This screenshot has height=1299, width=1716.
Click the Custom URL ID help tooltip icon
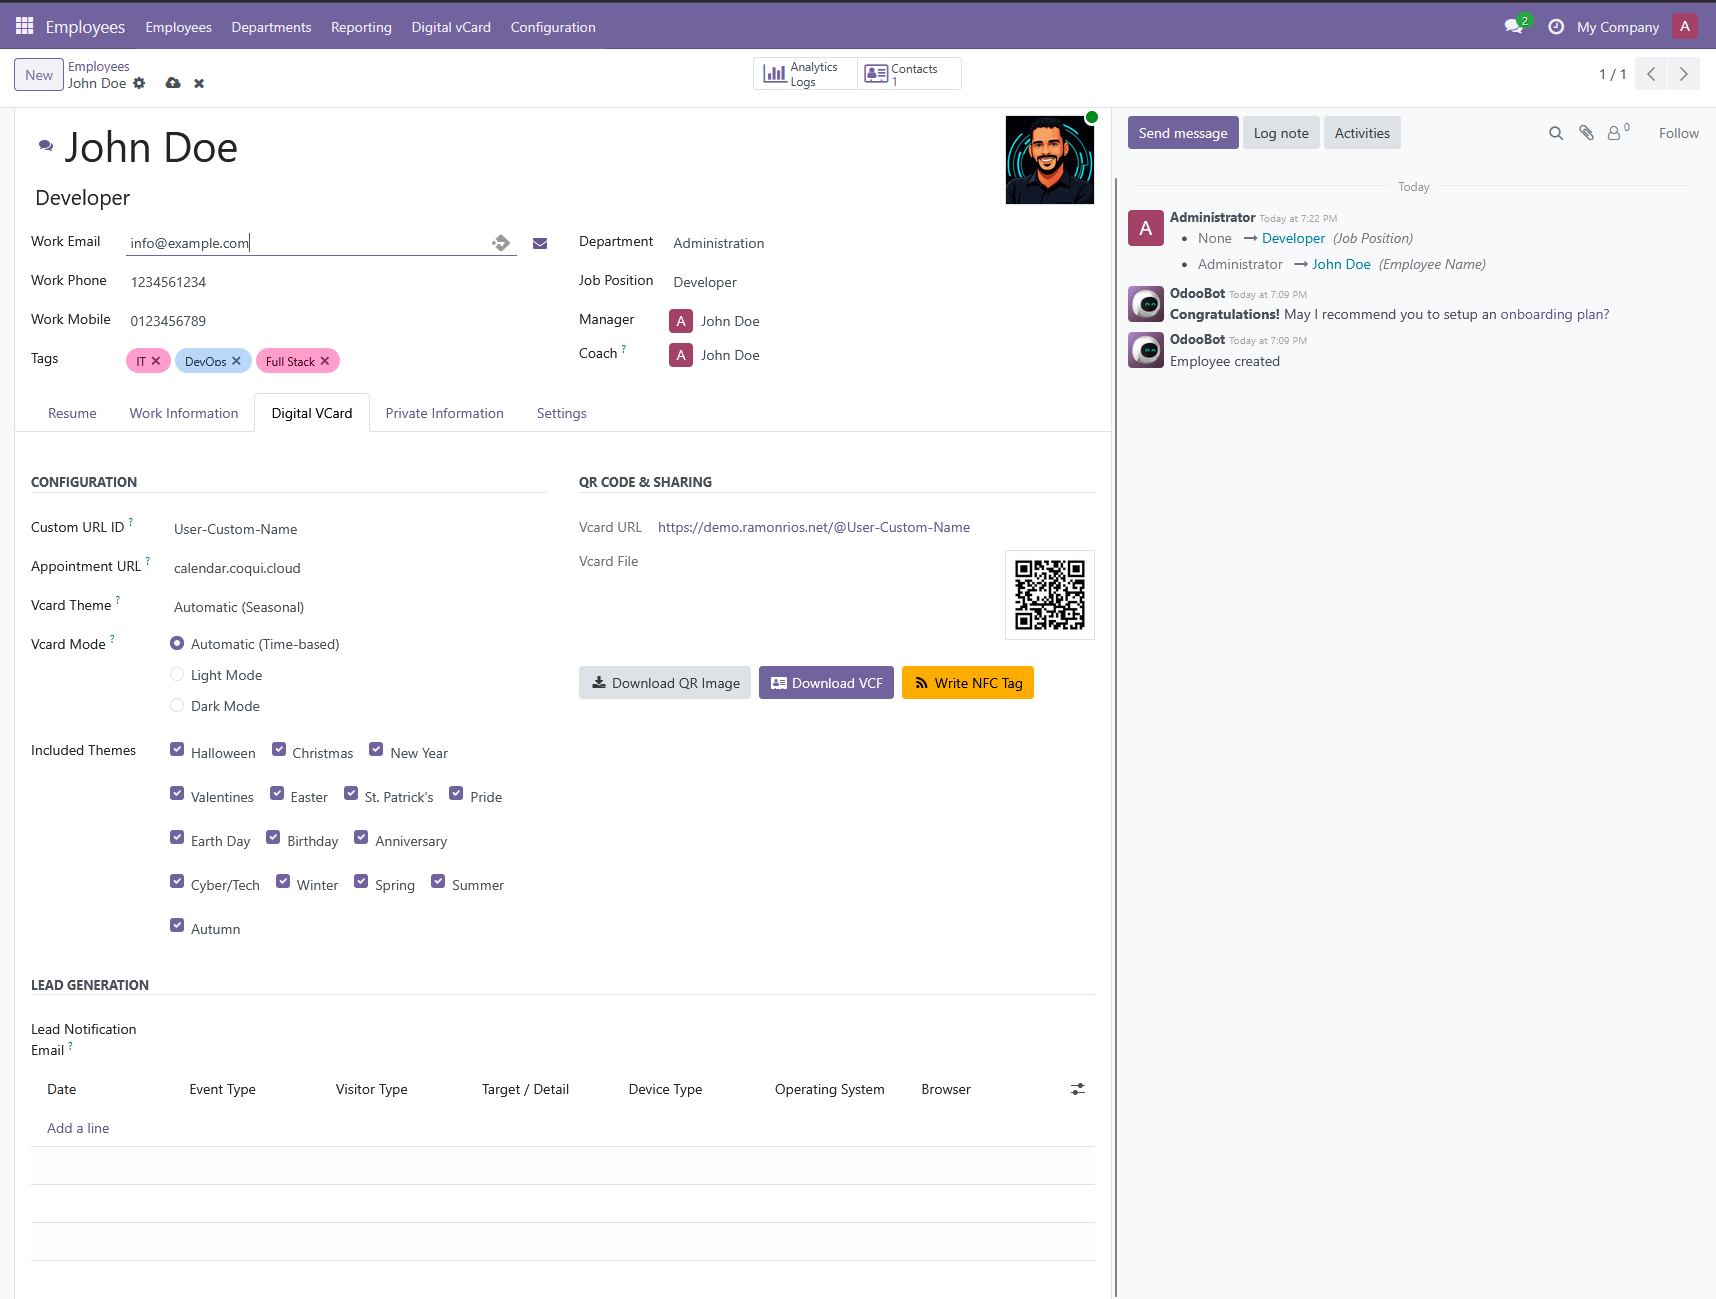click(x=131, y=521)
